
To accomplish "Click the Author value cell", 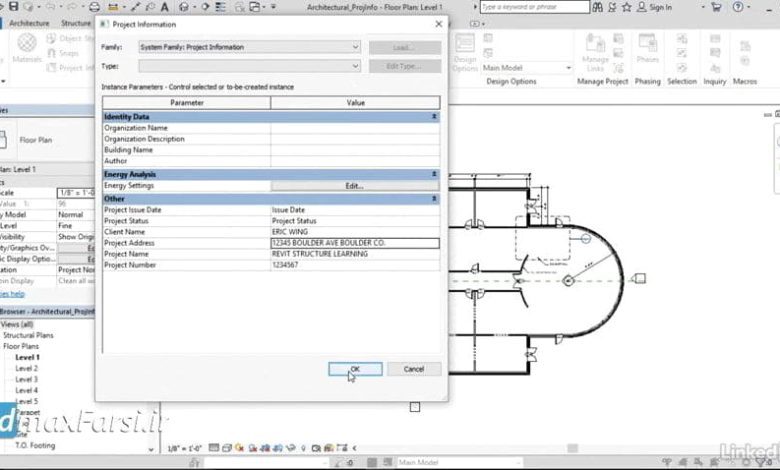I will point(355,161).
